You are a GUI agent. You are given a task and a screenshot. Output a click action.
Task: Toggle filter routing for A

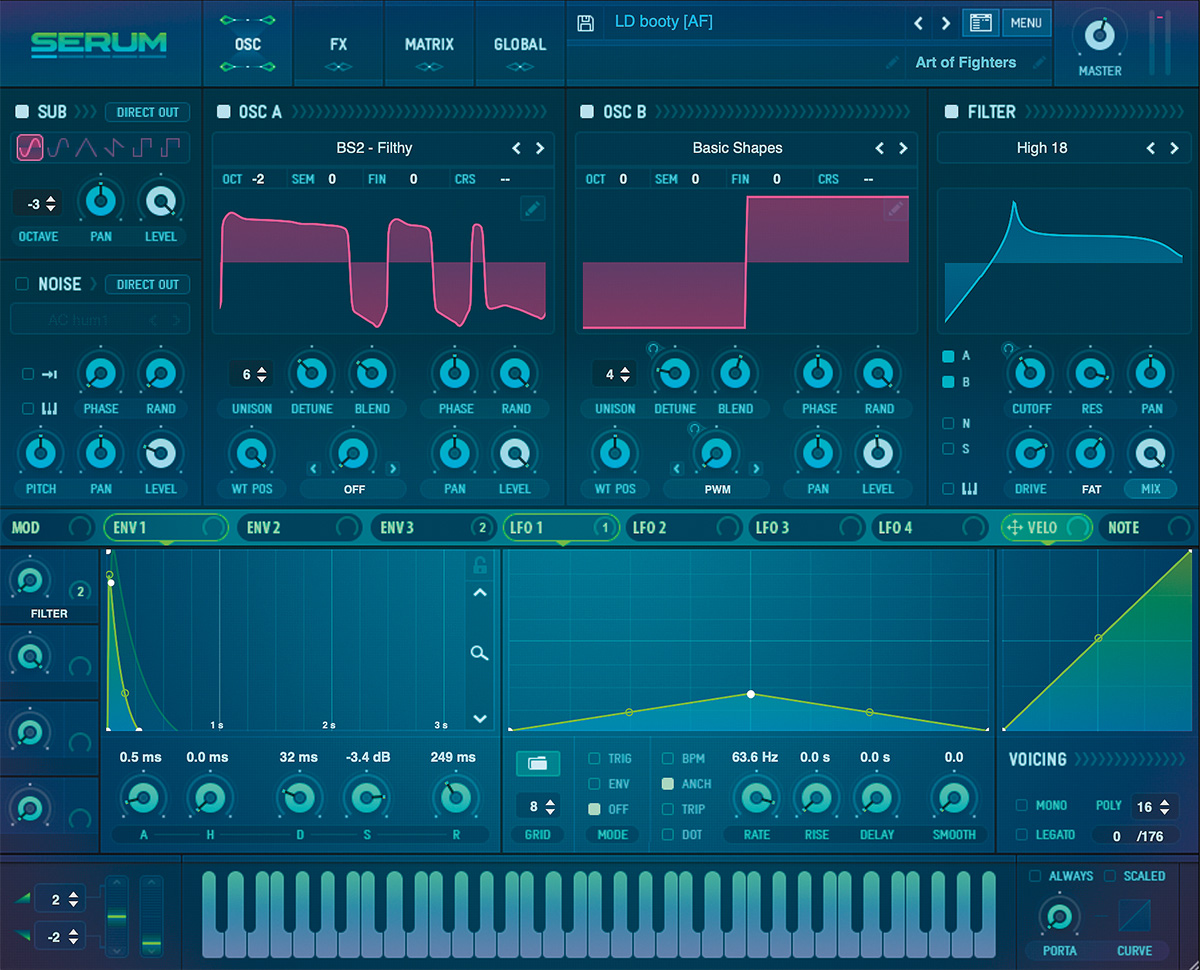(x=948, y=356)
